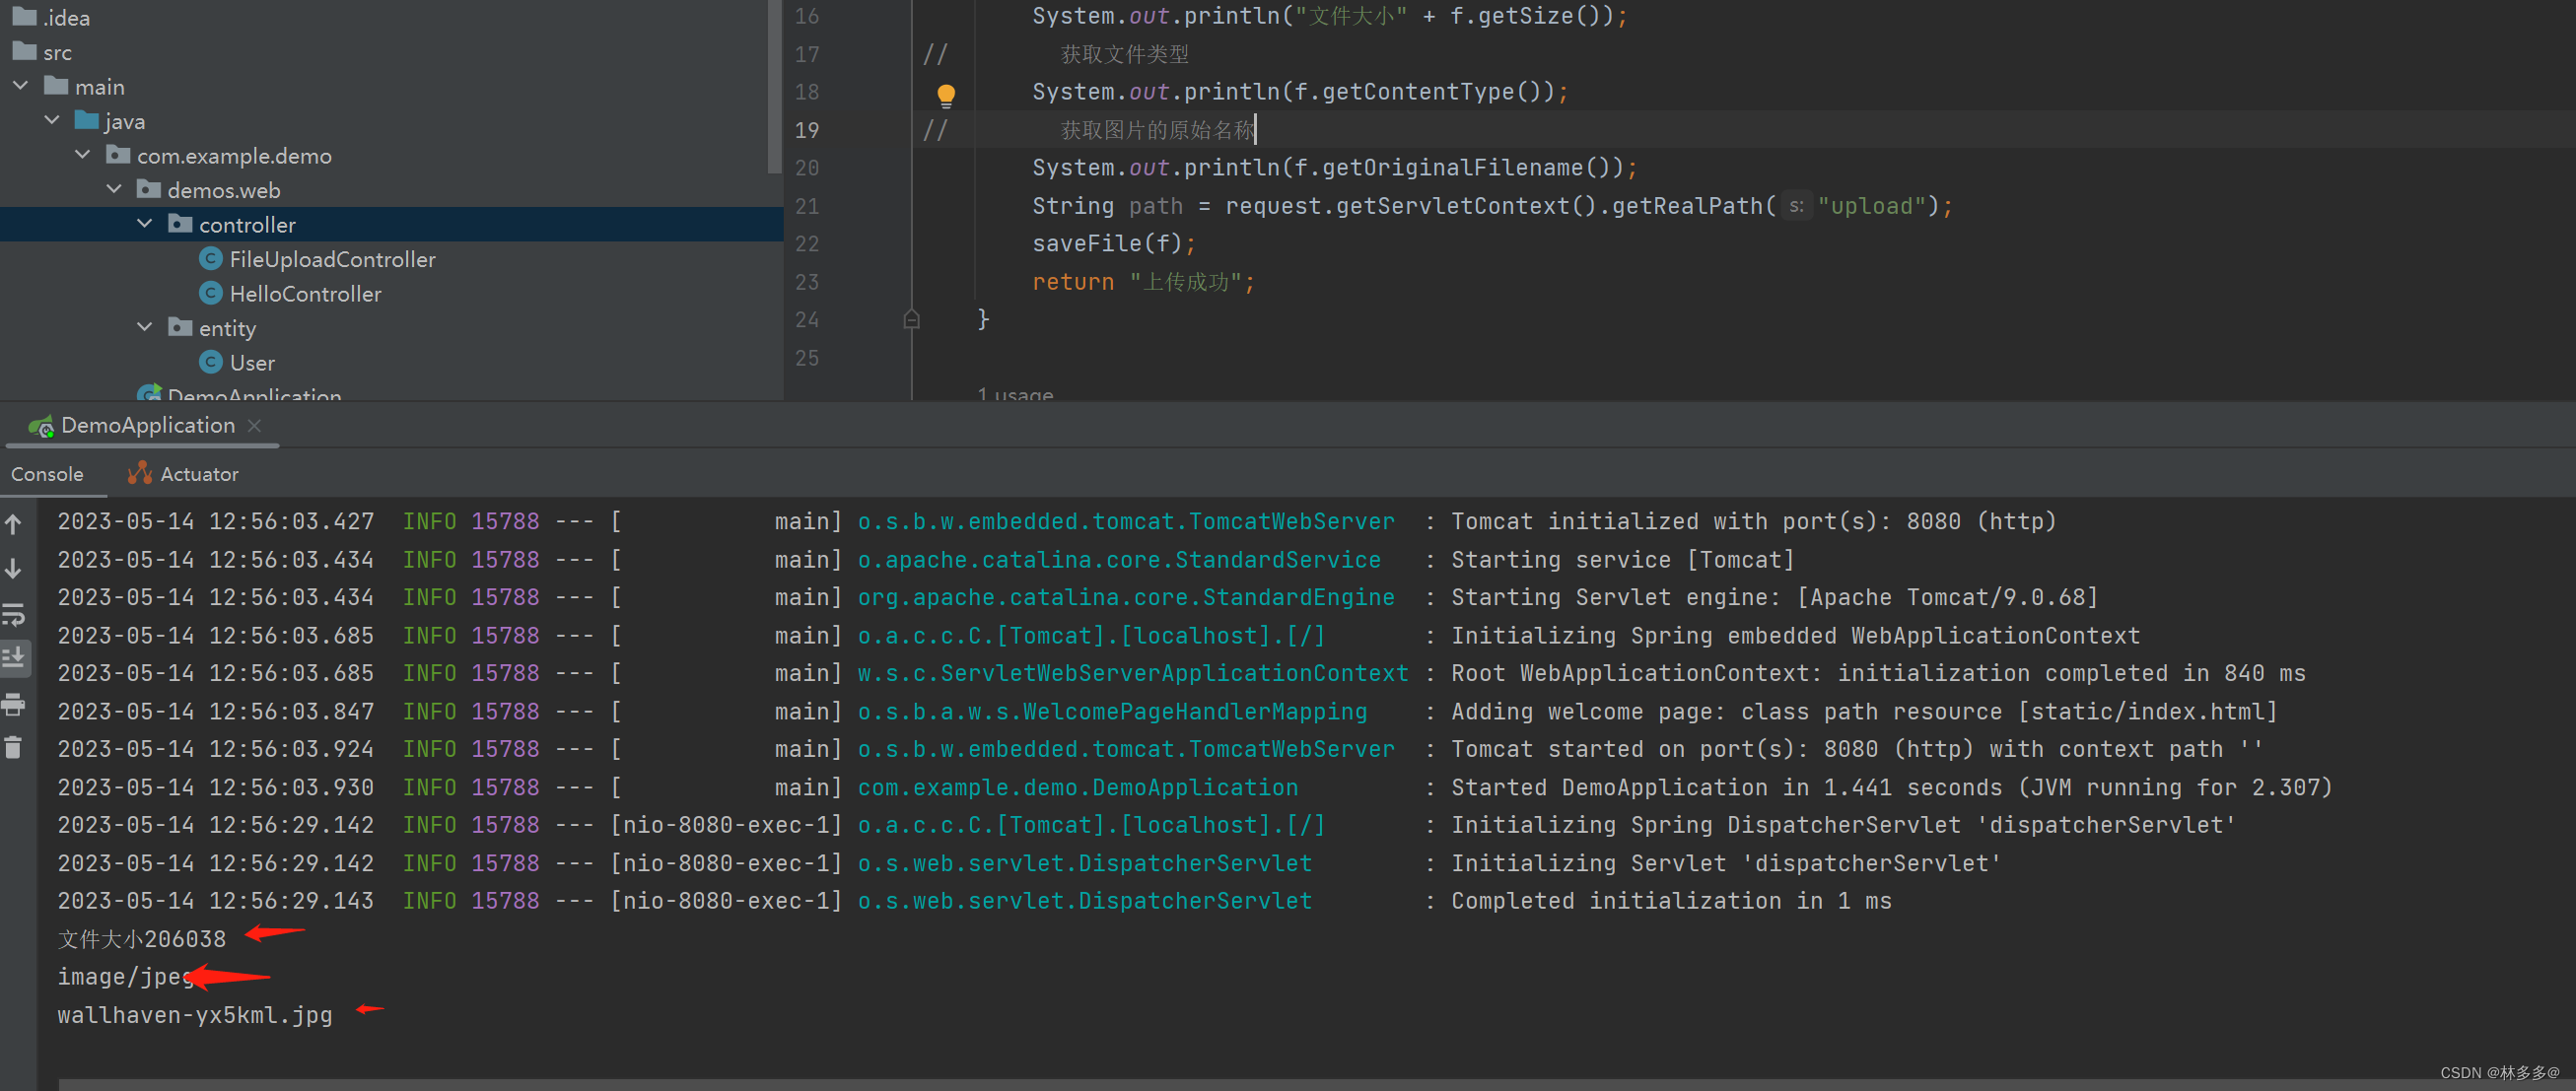Image resolution: width=2576 pixels, height=1091 pixels.
Task: Click the yellow light bulb intention icon
Action: point(946,94)
